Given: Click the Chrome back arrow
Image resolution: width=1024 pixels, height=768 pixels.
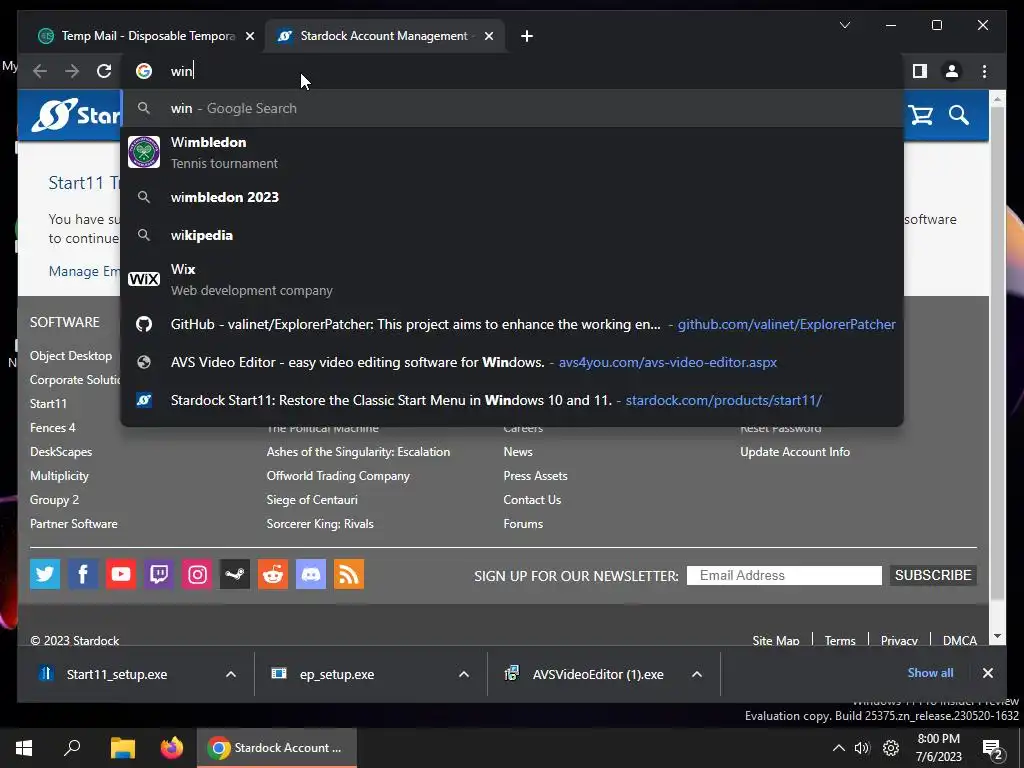Looking at the screenshot, I should (x=40, y=71).
